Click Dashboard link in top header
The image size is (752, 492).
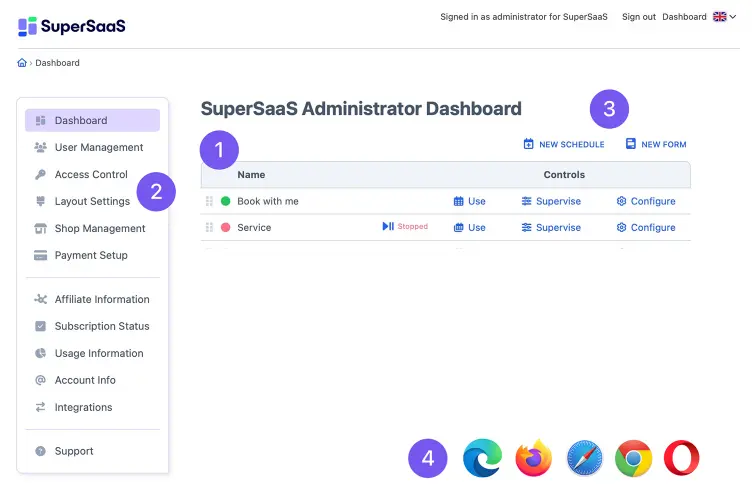tap(684, 17)
